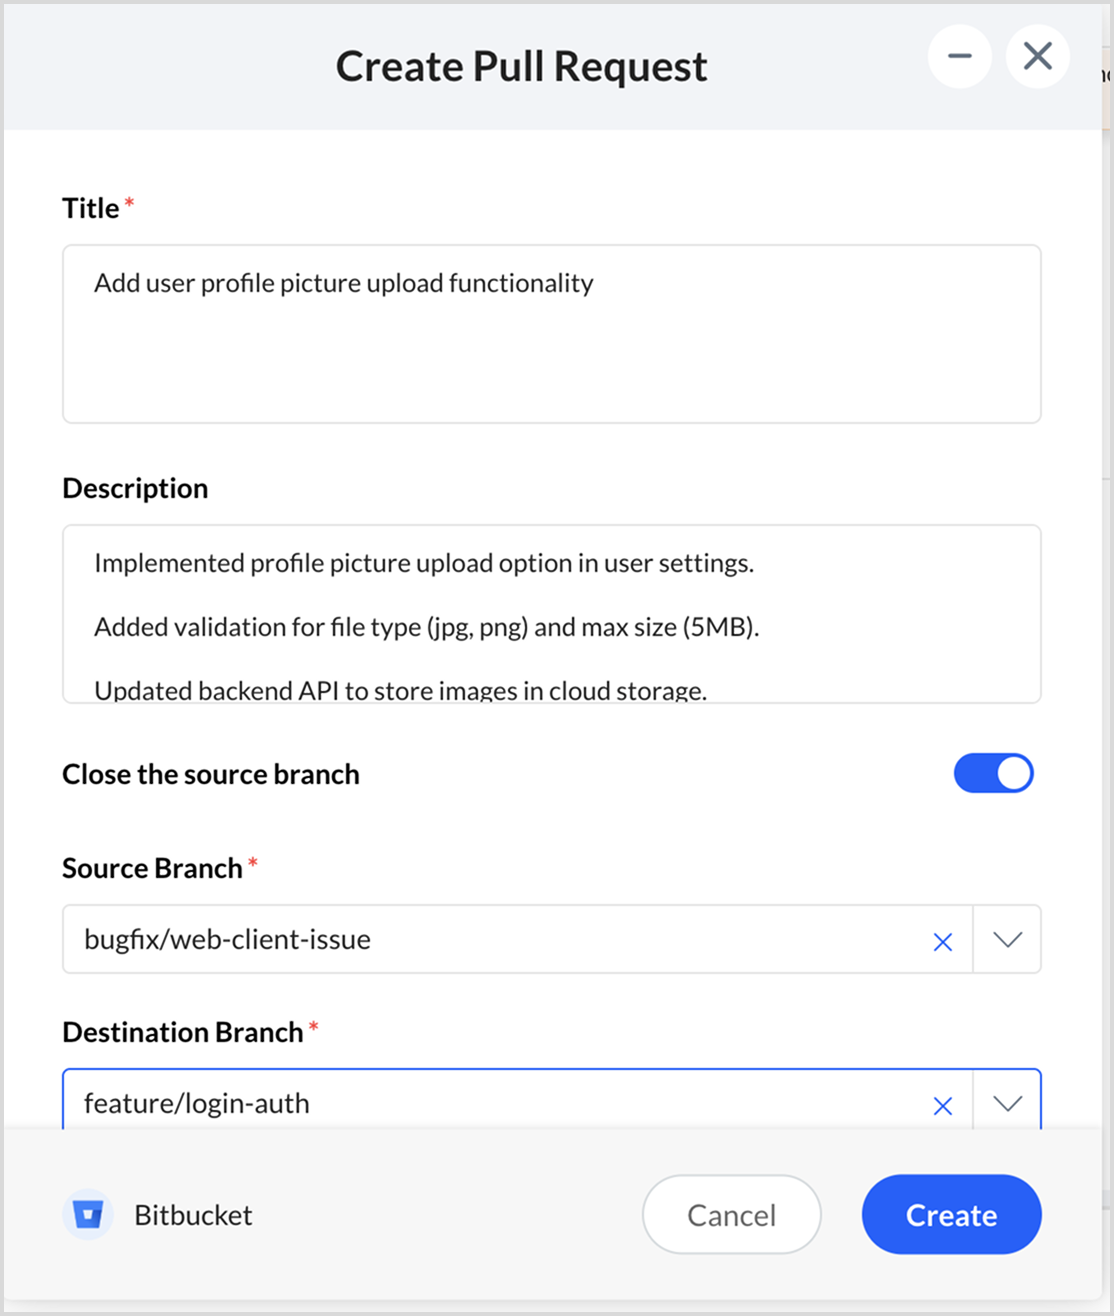Viewport: 1114px width, 1316px height.
Task: Focus the Title text field
Action: point(551,334)
